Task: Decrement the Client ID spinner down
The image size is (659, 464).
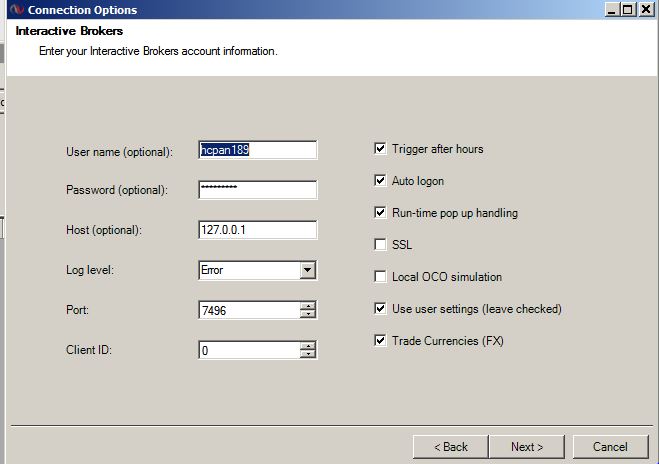Action: click(x=308, y=354)
